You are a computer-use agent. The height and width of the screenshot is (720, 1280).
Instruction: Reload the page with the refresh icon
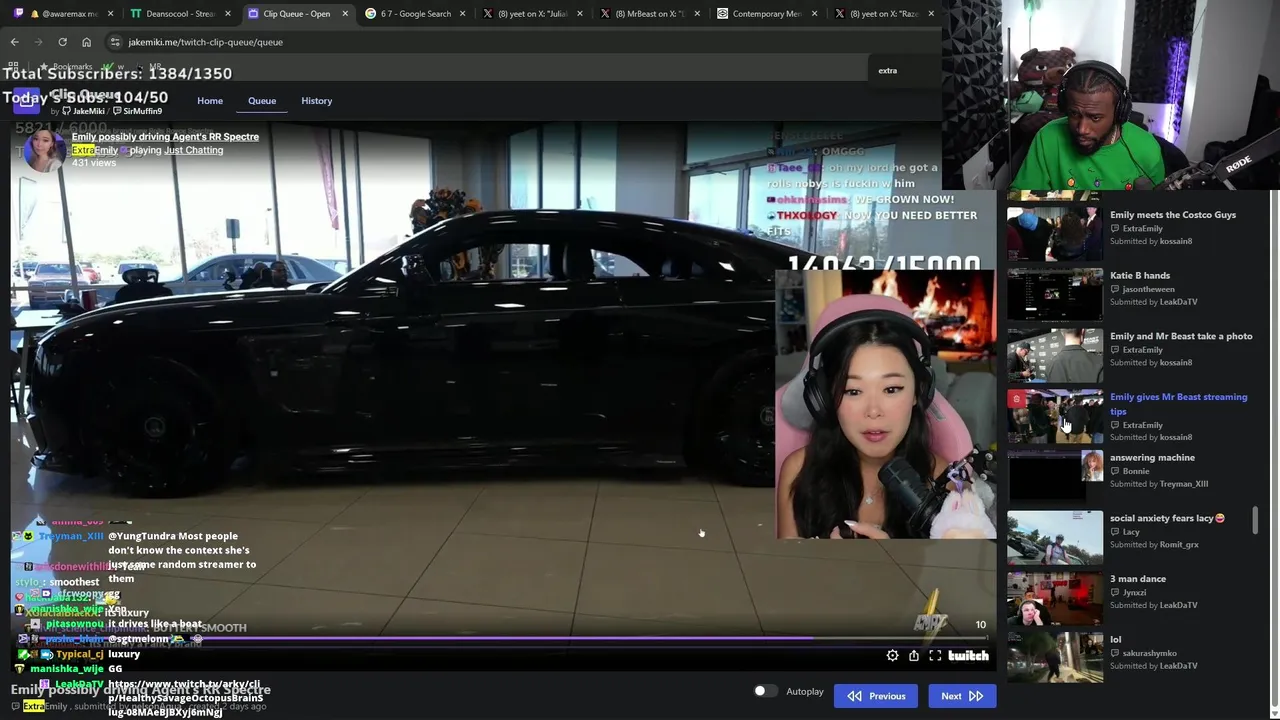tap(62, 42)
